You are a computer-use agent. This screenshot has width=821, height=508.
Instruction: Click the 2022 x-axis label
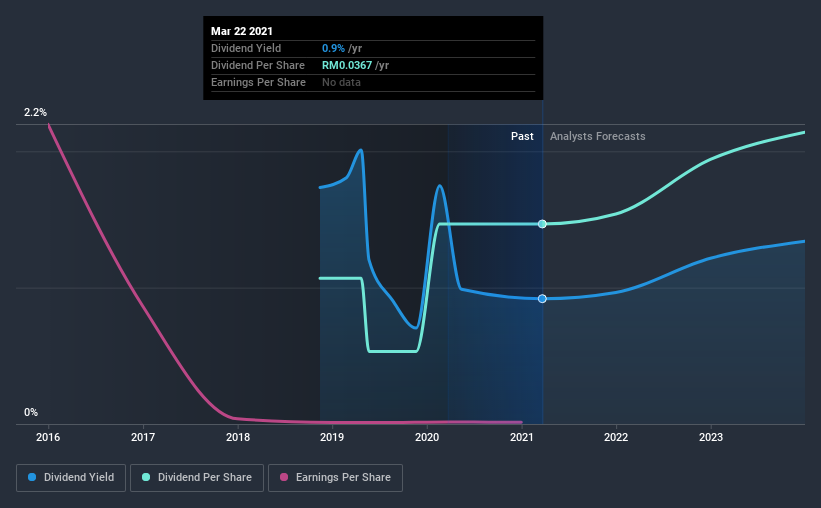pyautogui.click(x=616, y=437)
